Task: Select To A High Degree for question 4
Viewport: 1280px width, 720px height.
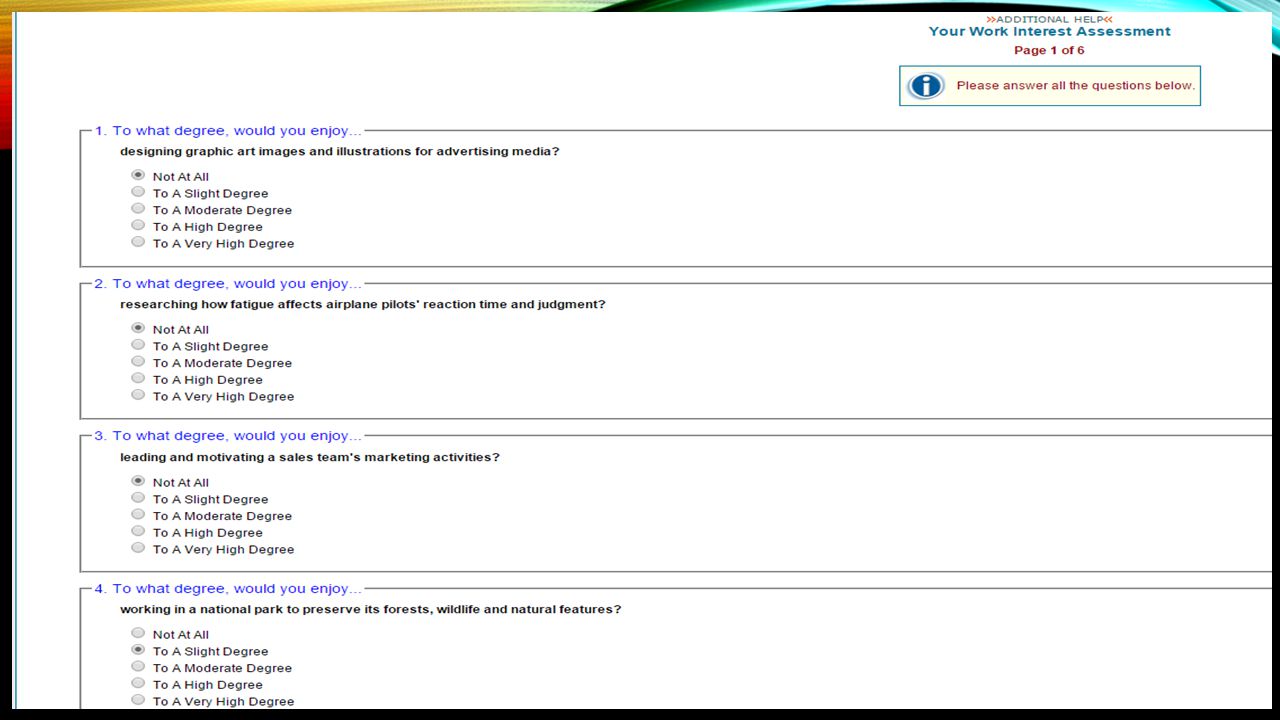Action: click(x=138, y=684)
